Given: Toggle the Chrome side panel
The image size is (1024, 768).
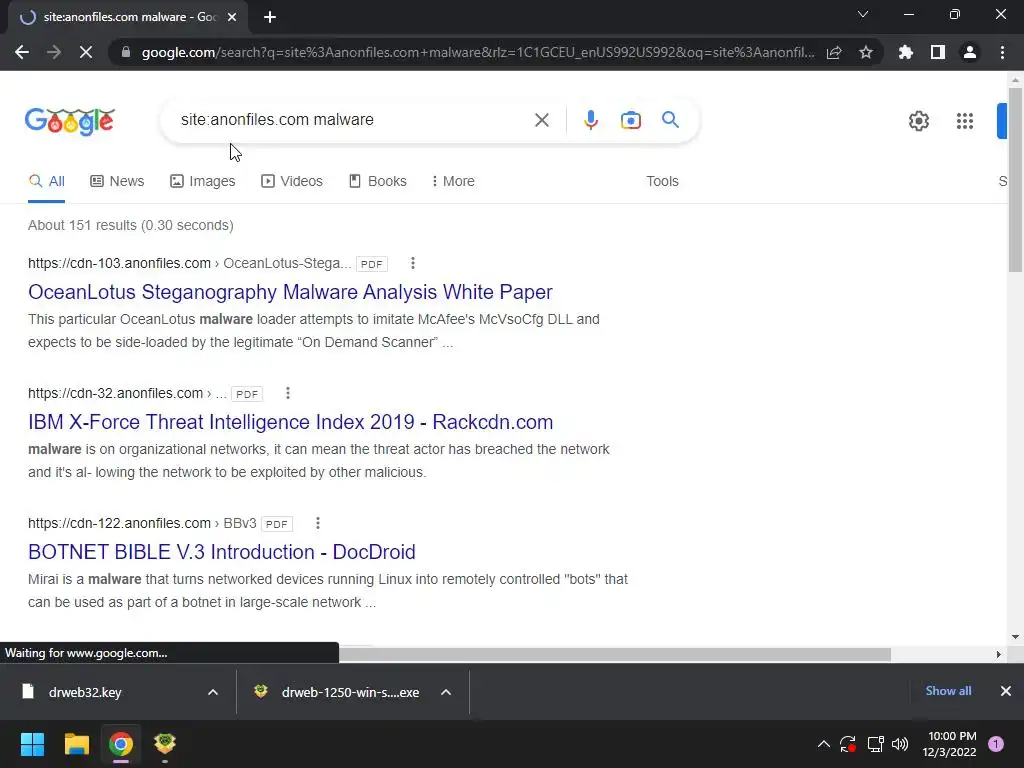Looking at the screenshot, I should coord(938,52).
